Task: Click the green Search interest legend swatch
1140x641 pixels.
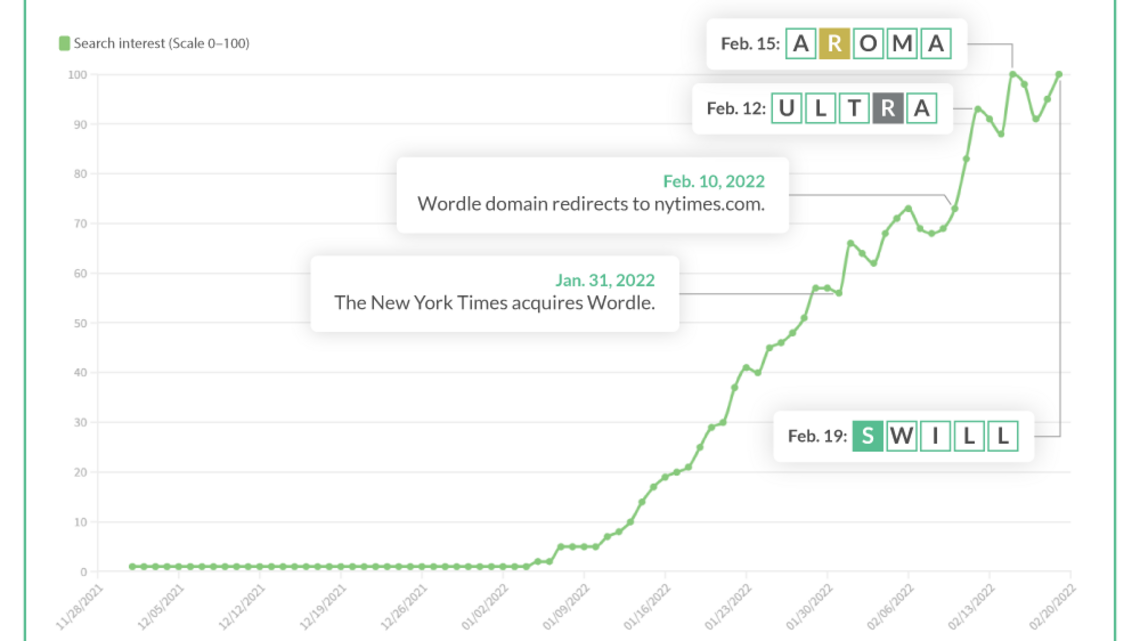Action: [x=64, y=44]
